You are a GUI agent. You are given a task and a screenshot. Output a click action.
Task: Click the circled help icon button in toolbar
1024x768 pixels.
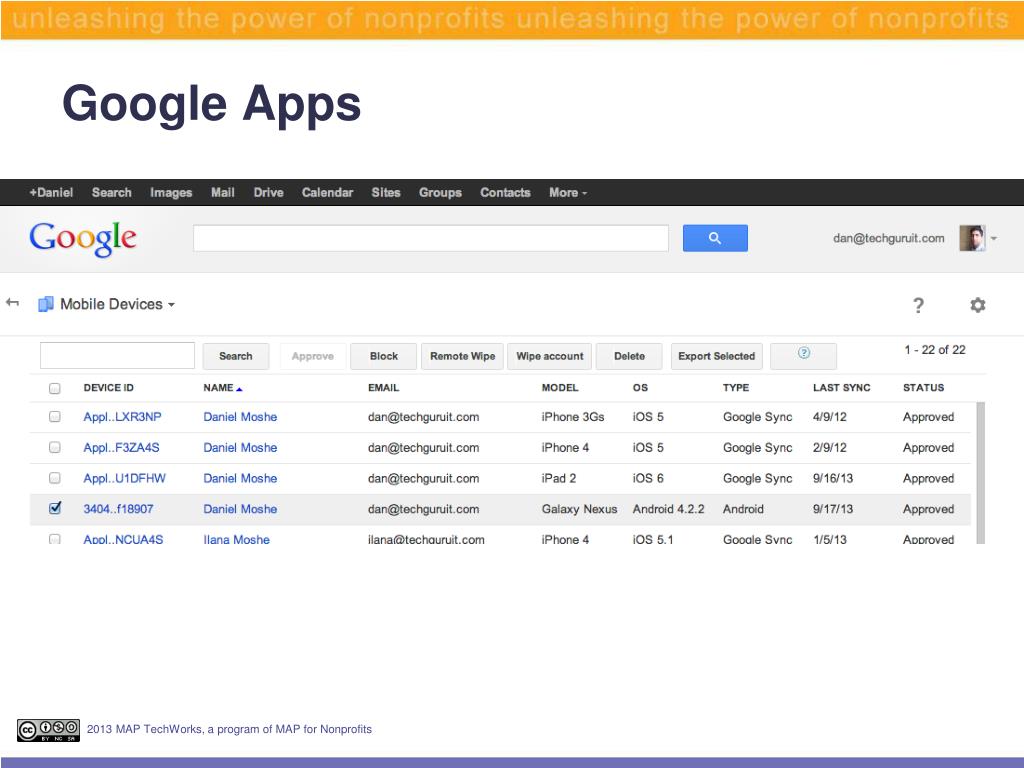tap(804, 356)
